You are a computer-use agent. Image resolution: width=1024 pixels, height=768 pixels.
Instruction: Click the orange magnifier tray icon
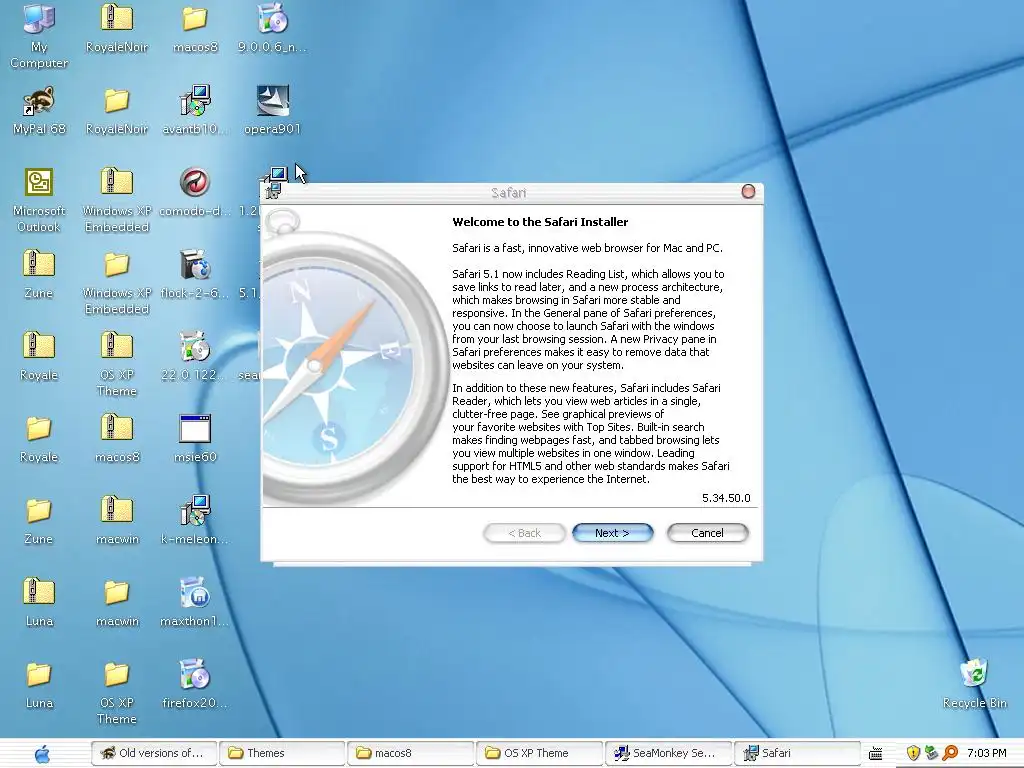coord(950,753)
